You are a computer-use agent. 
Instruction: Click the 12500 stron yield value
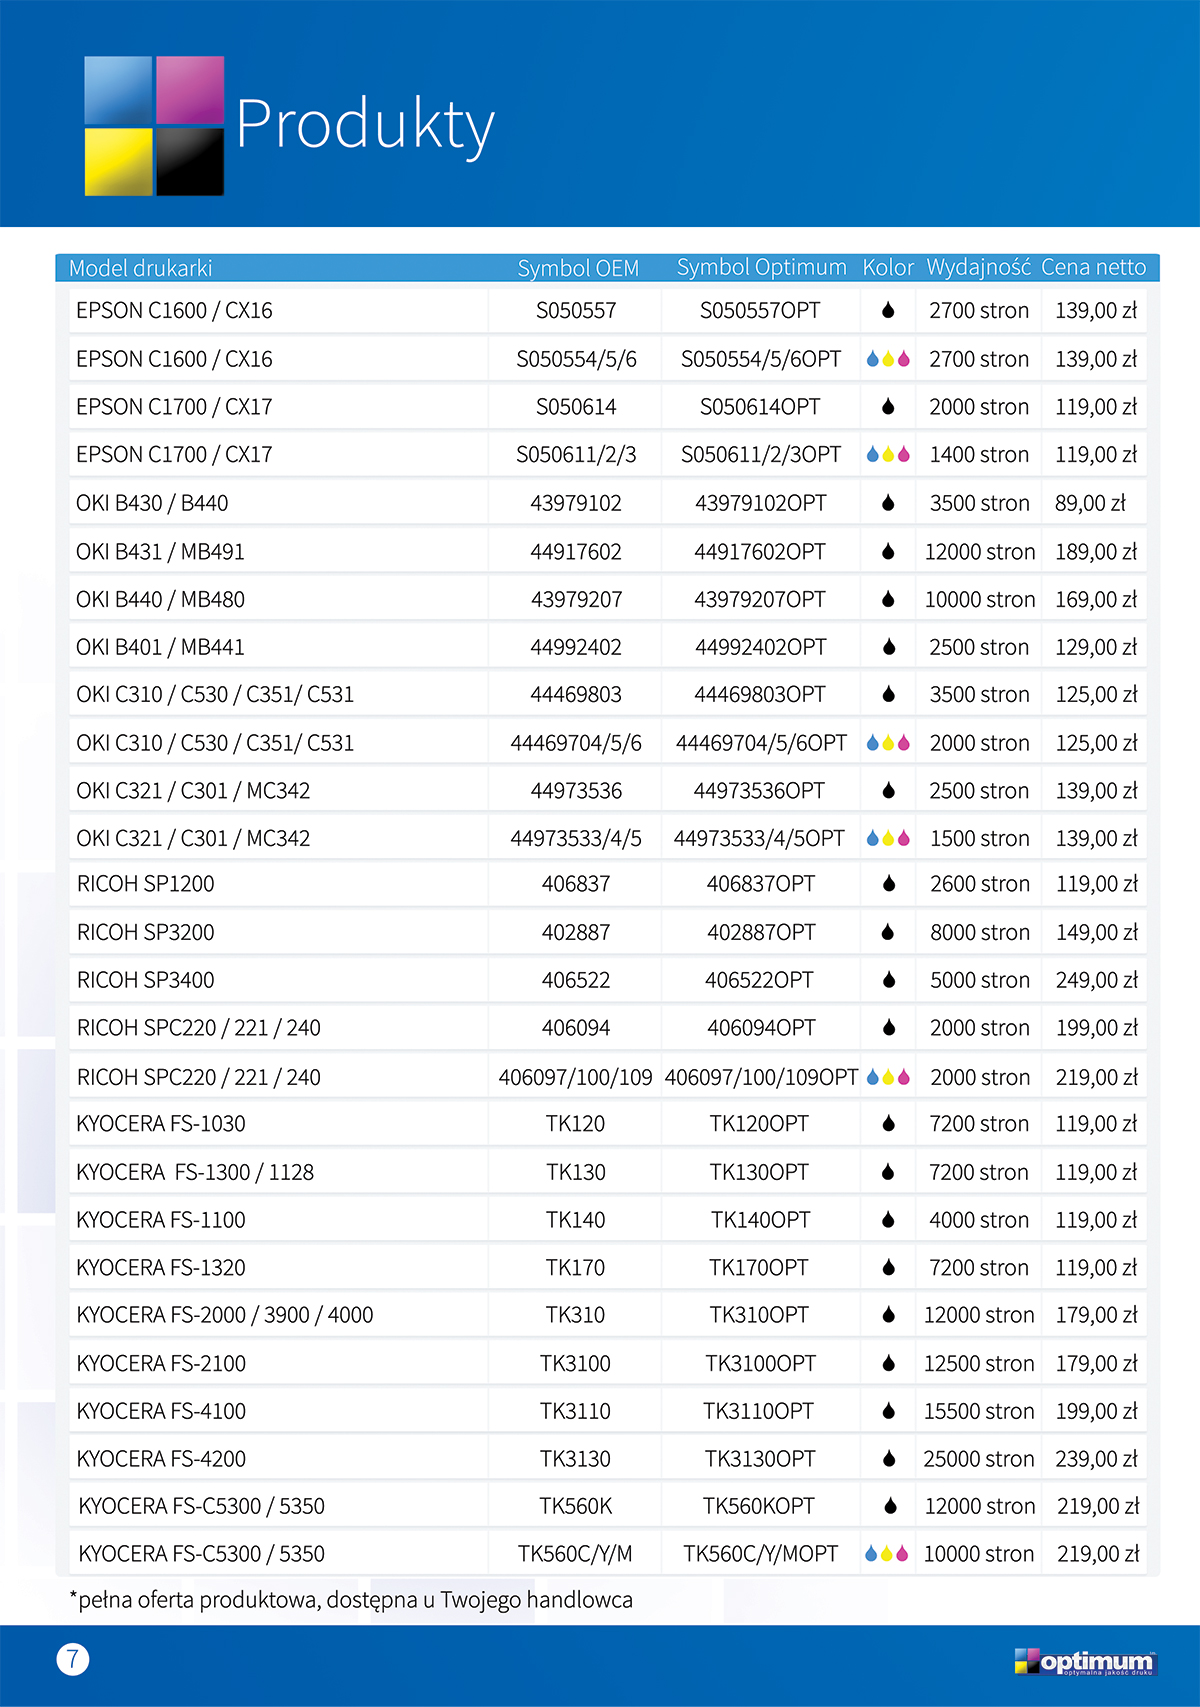(979, 1363)
